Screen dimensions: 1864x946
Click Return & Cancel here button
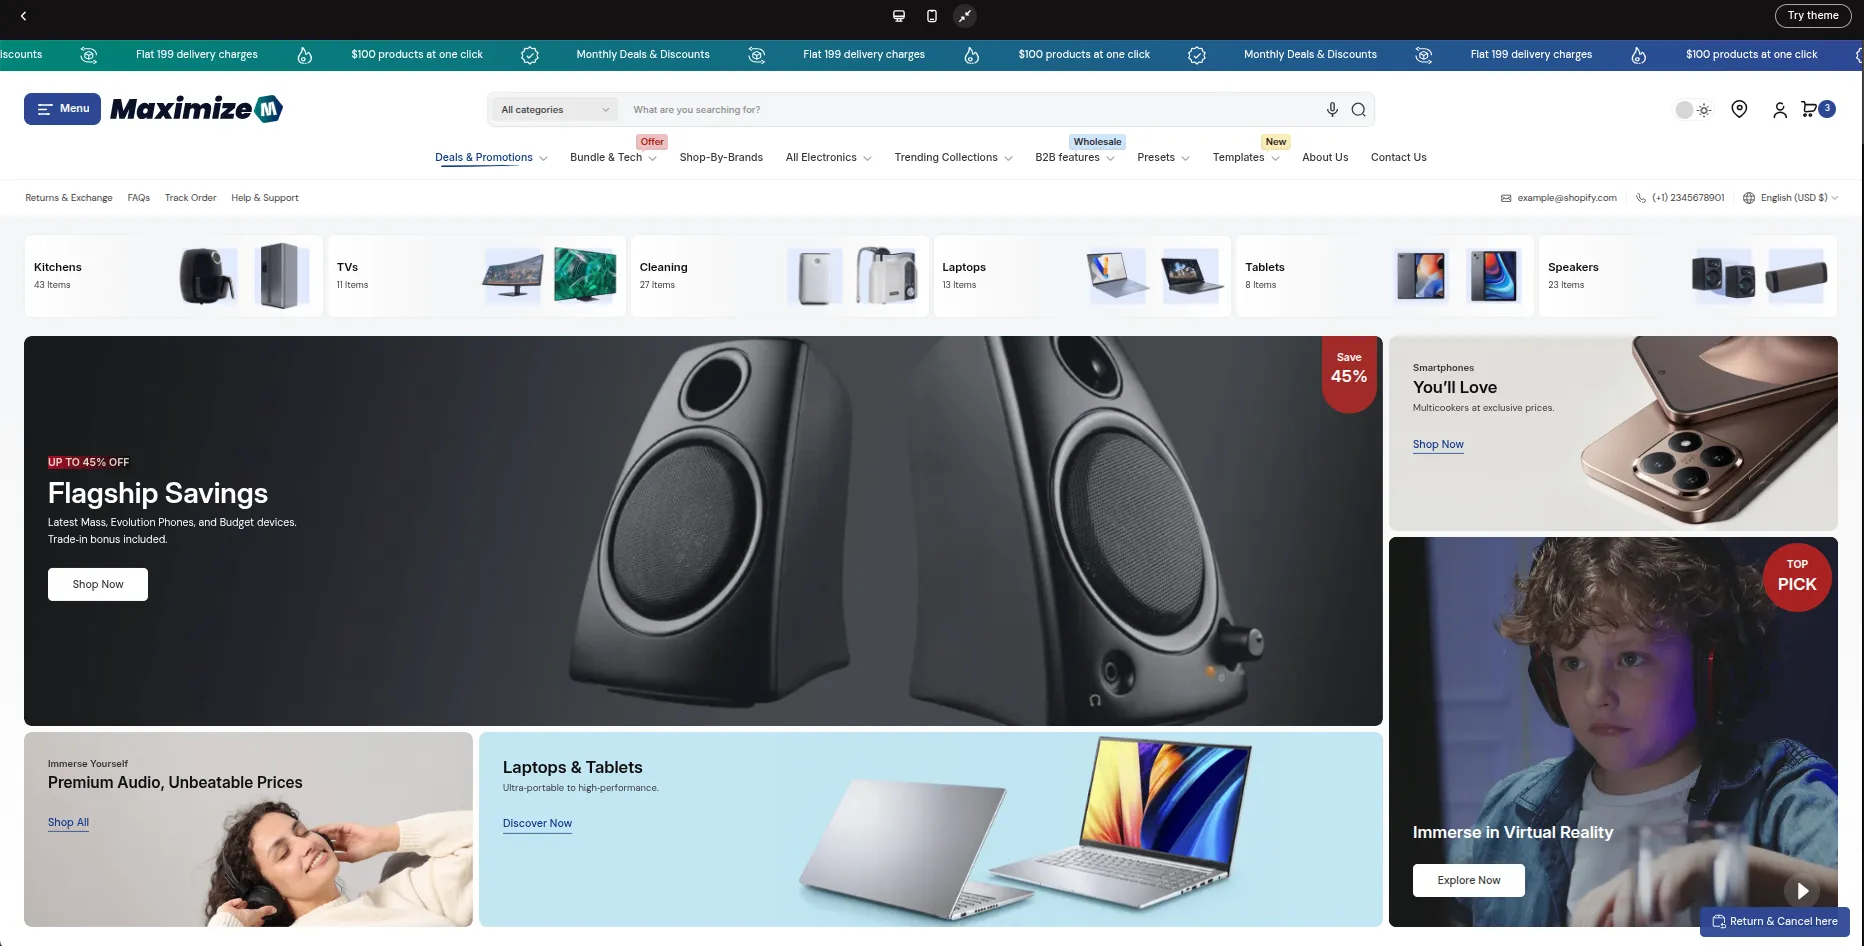(1775, 922)
